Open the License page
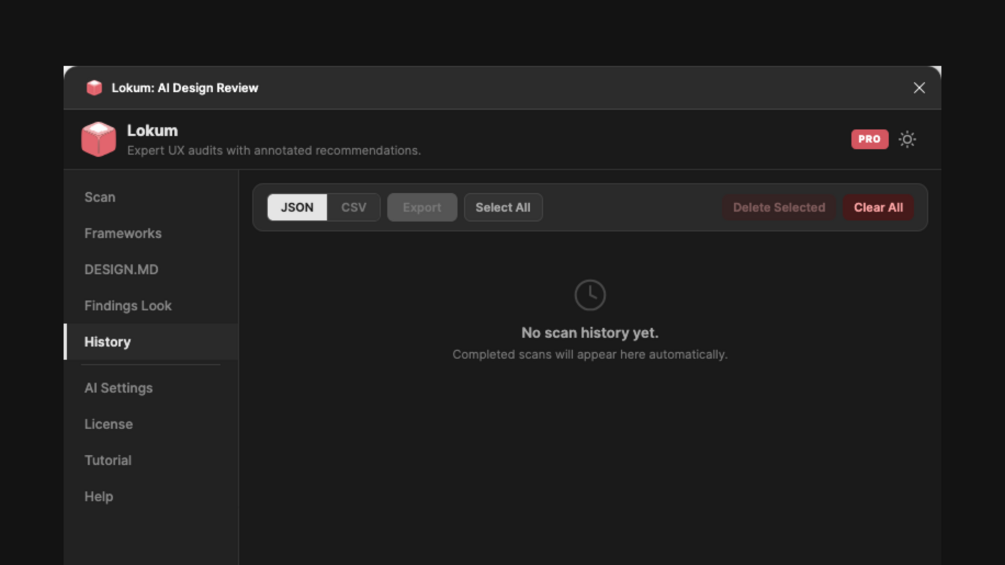This screenshot has height=565, width=1005. click(151, 424)
